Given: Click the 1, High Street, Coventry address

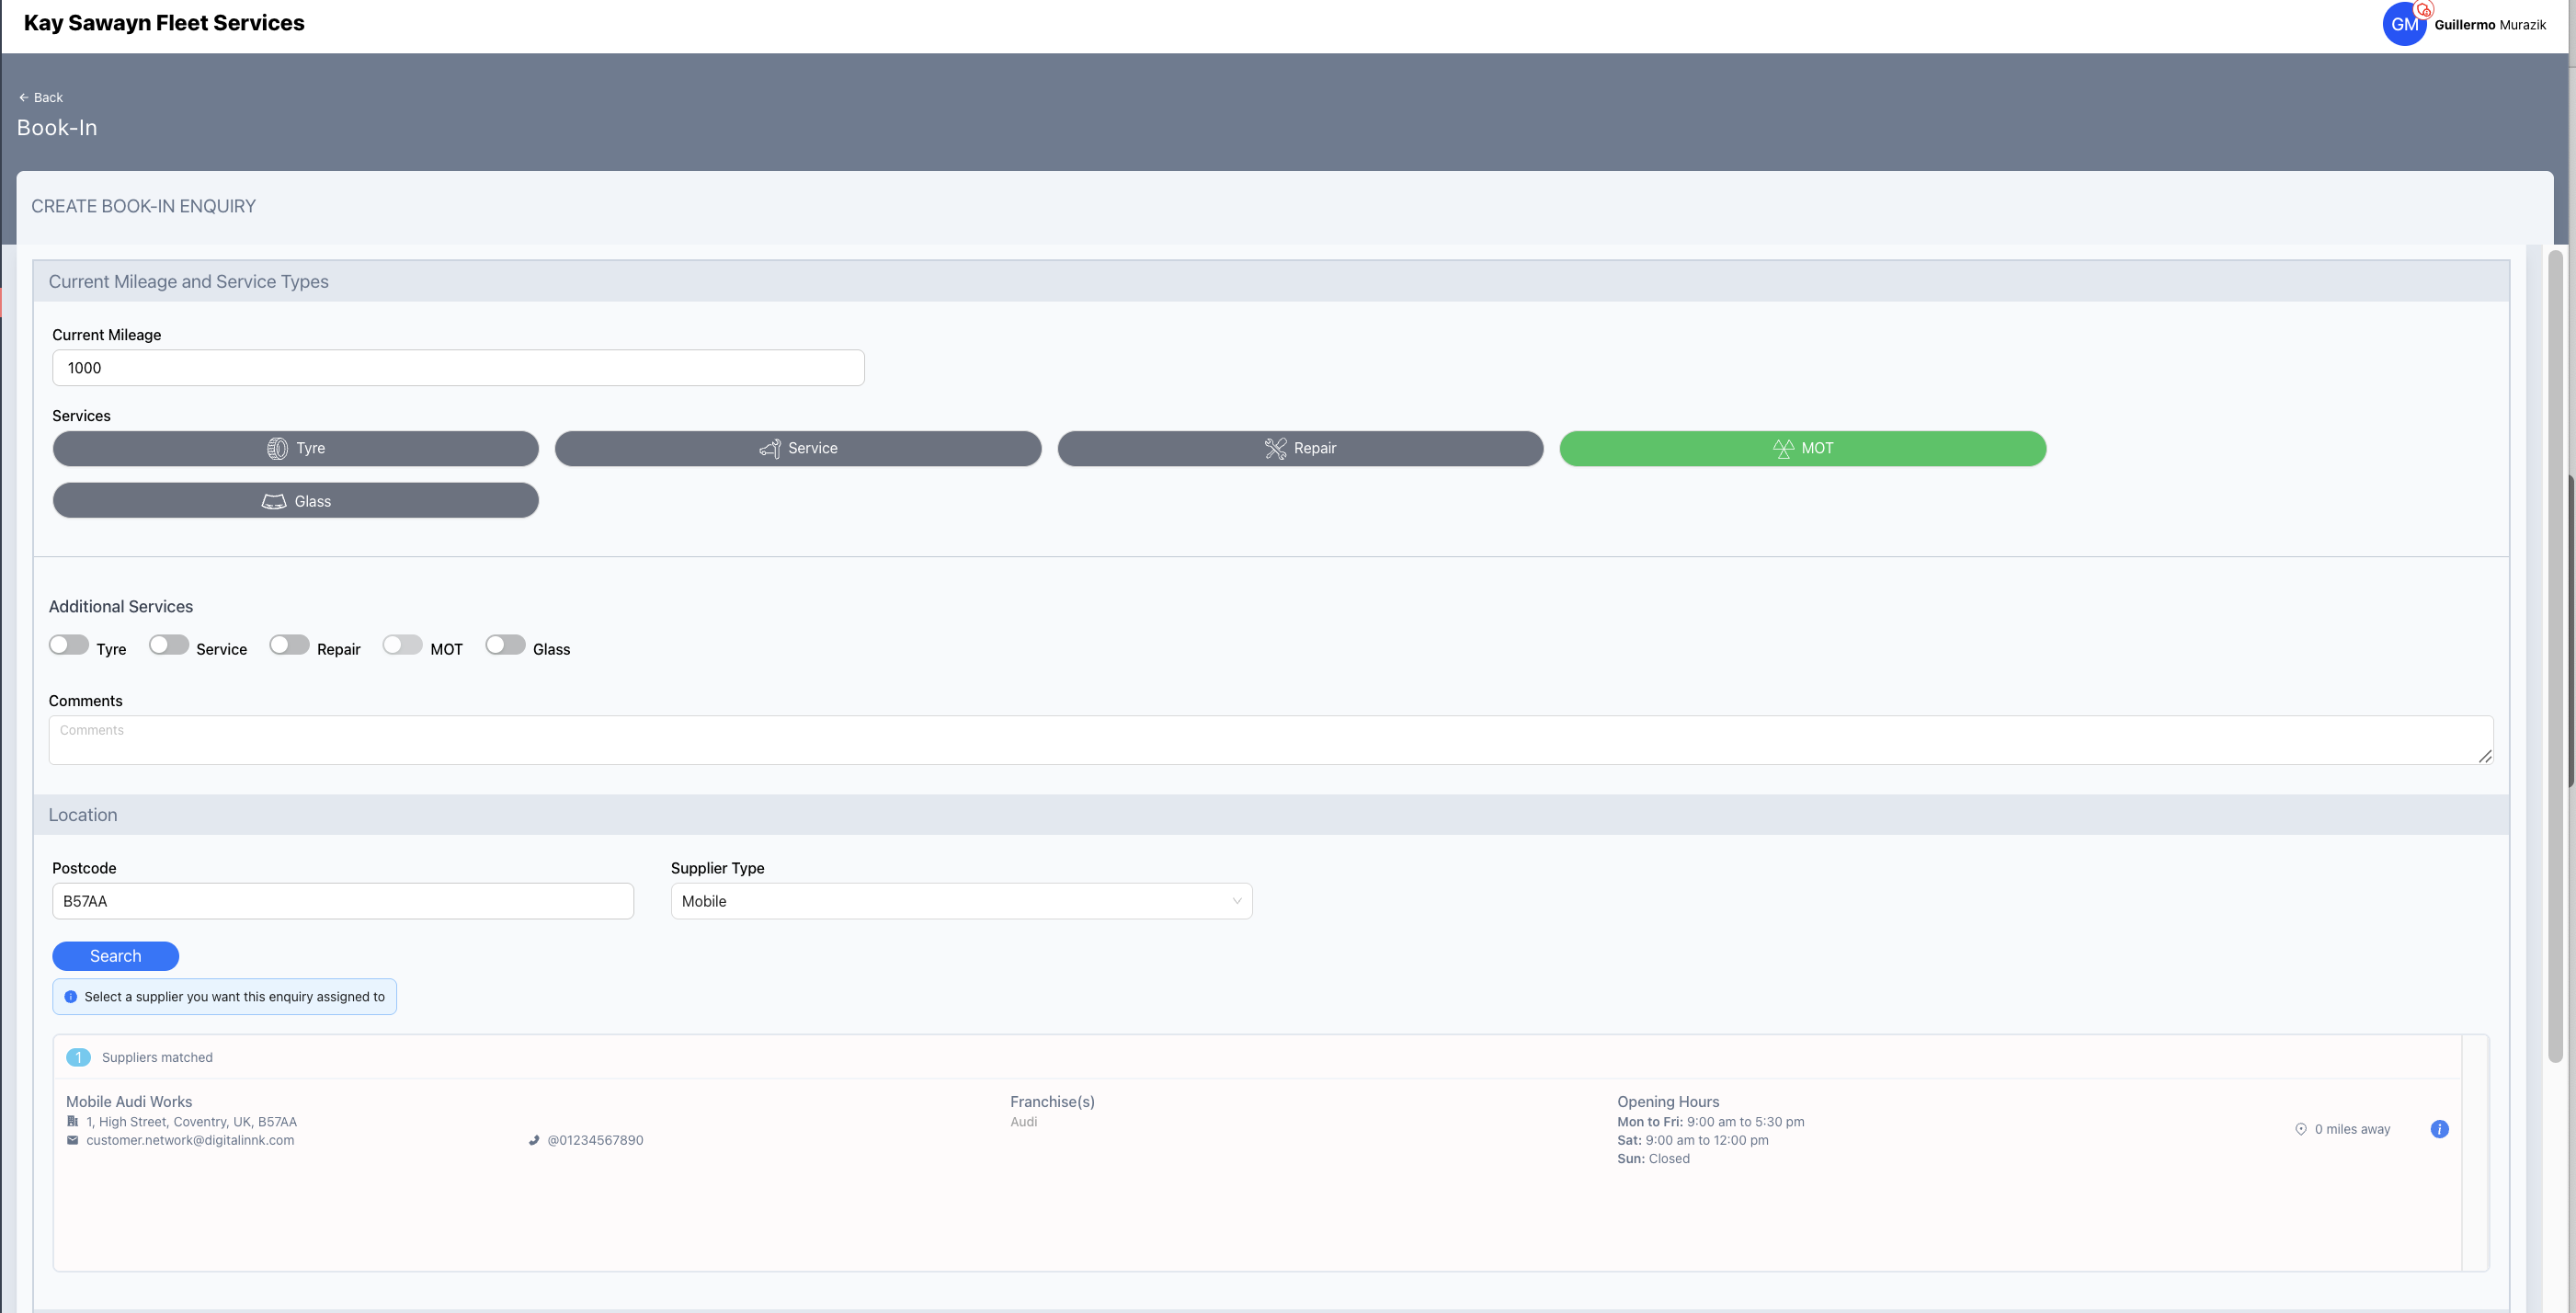Looking at the screenshot, I should [x=191, y=1121].
